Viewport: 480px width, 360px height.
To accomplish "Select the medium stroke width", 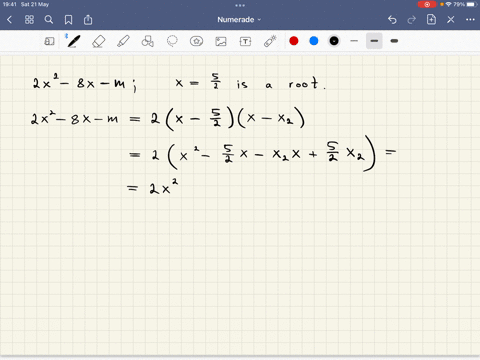I will point(374,41).
